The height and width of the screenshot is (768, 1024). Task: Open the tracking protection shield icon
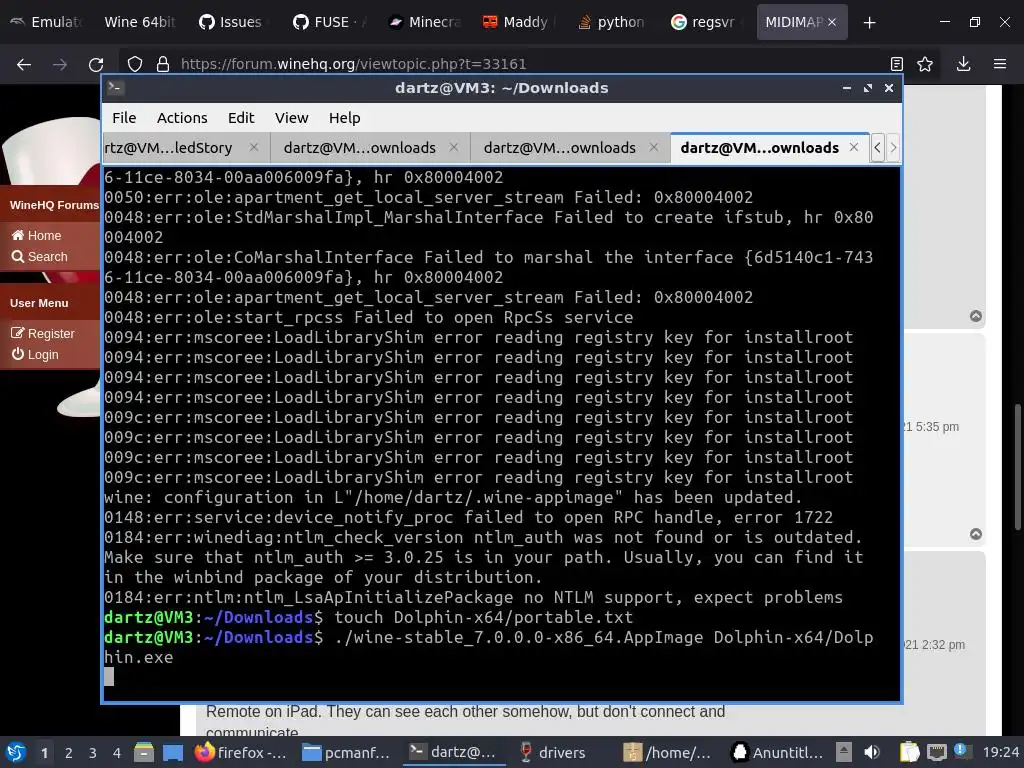click(135, 64)
